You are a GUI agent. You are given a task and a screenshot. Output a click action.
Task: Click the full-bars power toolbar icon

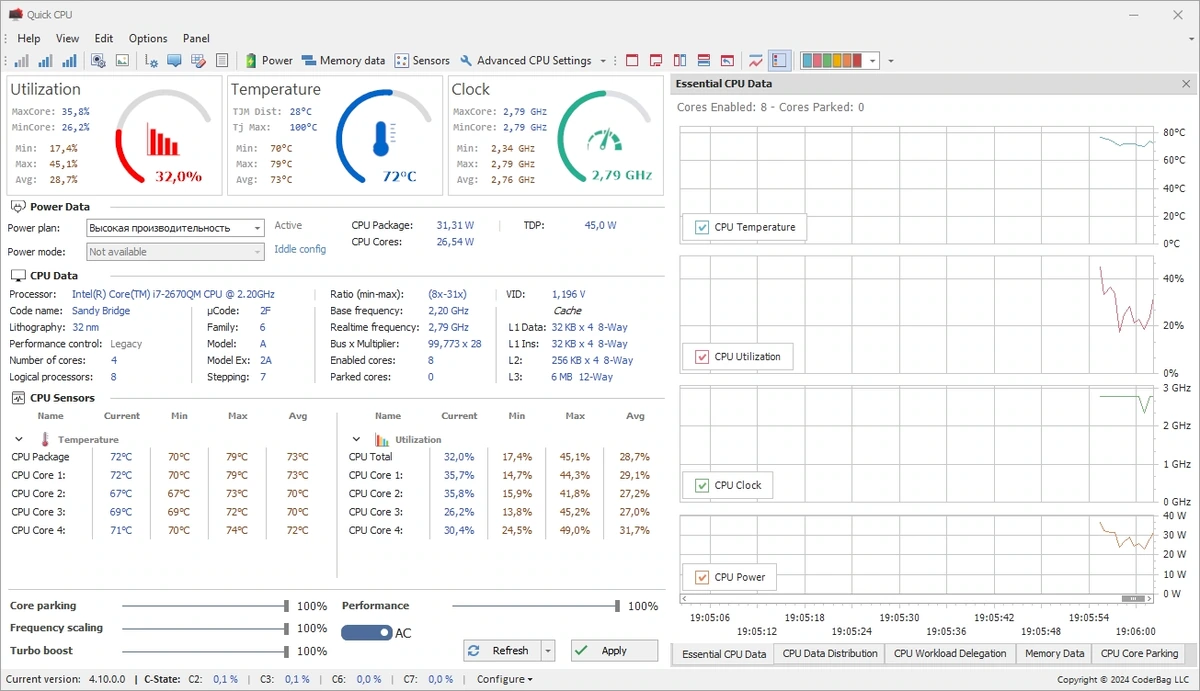tap(70, 61)
